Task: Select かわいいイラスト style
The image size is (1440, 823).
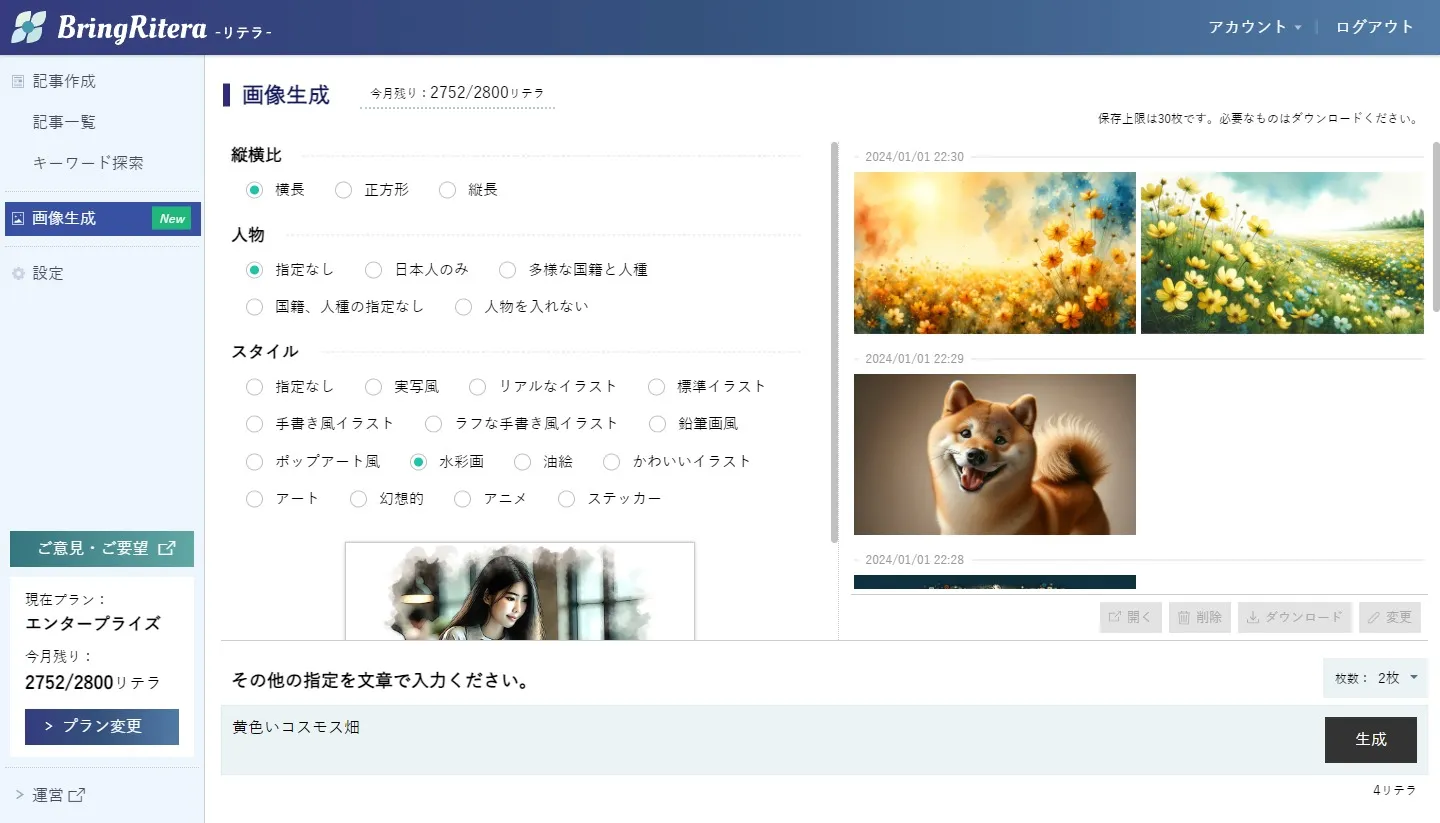Action: 611,461
